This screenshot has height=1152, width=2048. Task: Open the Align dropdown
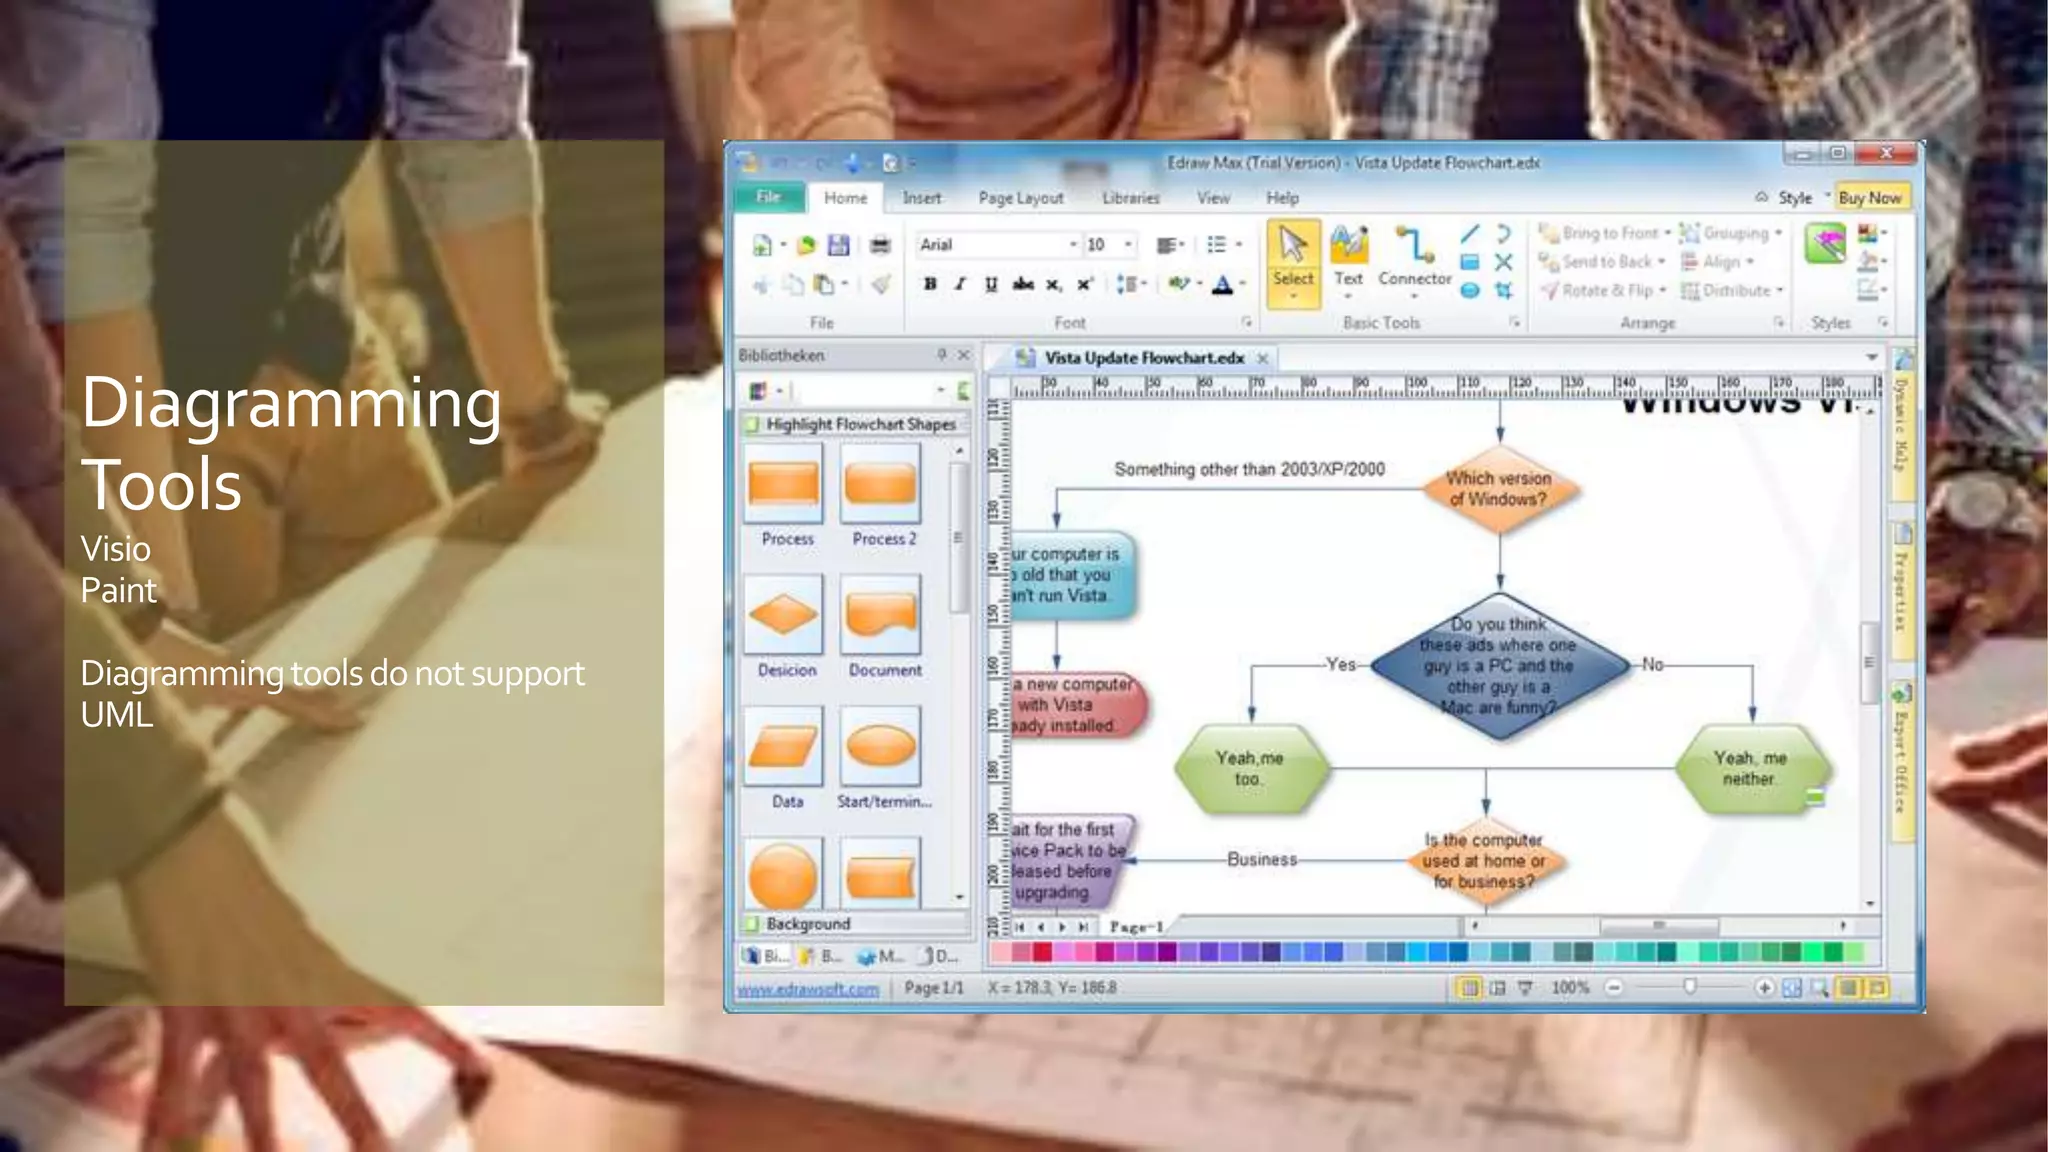1750,262
